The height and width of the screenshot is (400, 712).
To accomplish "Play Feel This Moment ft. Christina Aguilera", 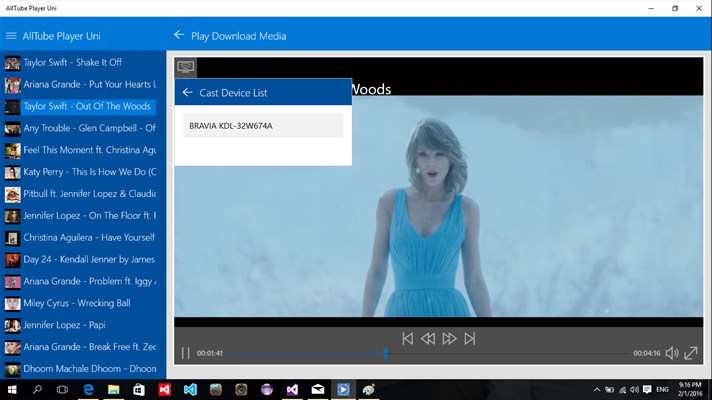I will (80, 150).
